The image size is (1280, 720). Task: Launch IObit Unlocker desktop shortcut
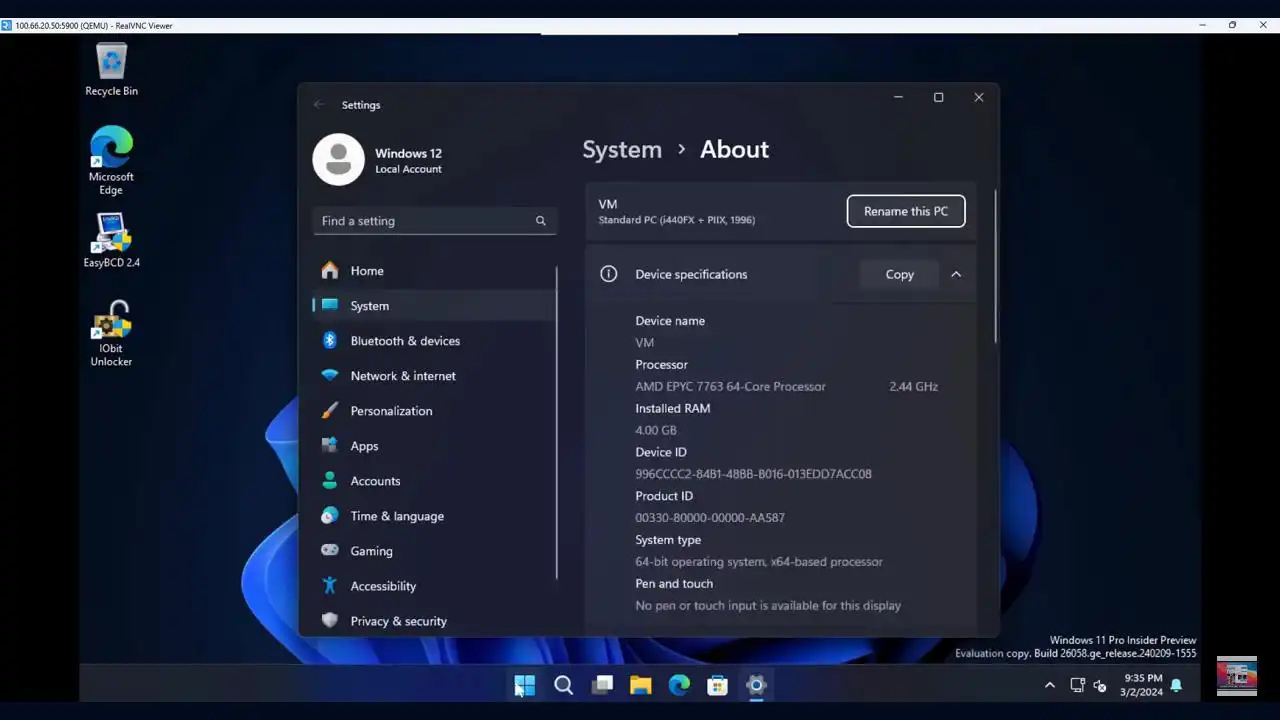coord(111,334)
